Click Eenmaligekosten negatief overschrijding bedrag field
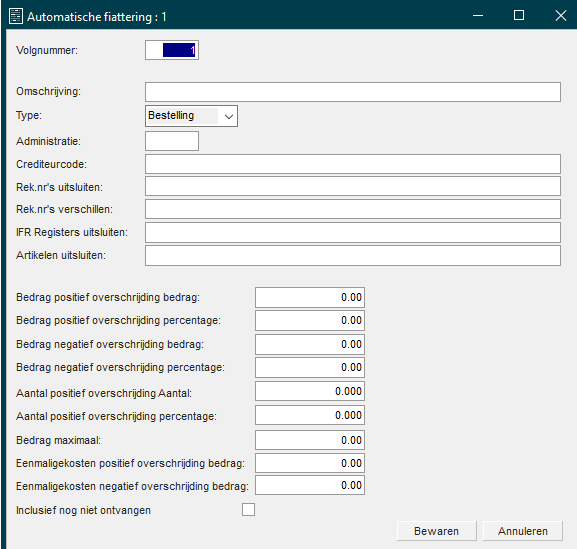 tap(310, 485)
